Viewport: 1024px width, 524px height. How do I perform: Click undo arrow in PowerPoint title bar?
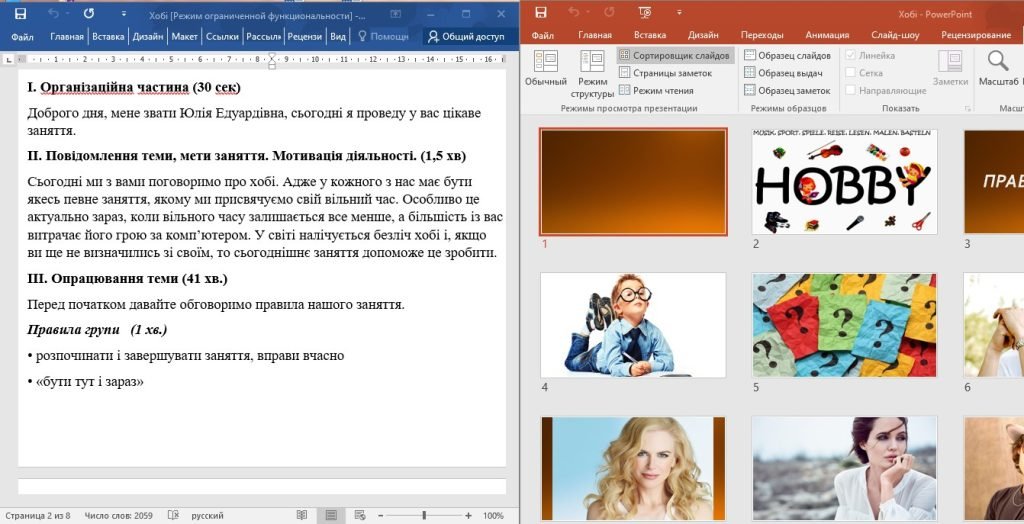click(573, 12)
